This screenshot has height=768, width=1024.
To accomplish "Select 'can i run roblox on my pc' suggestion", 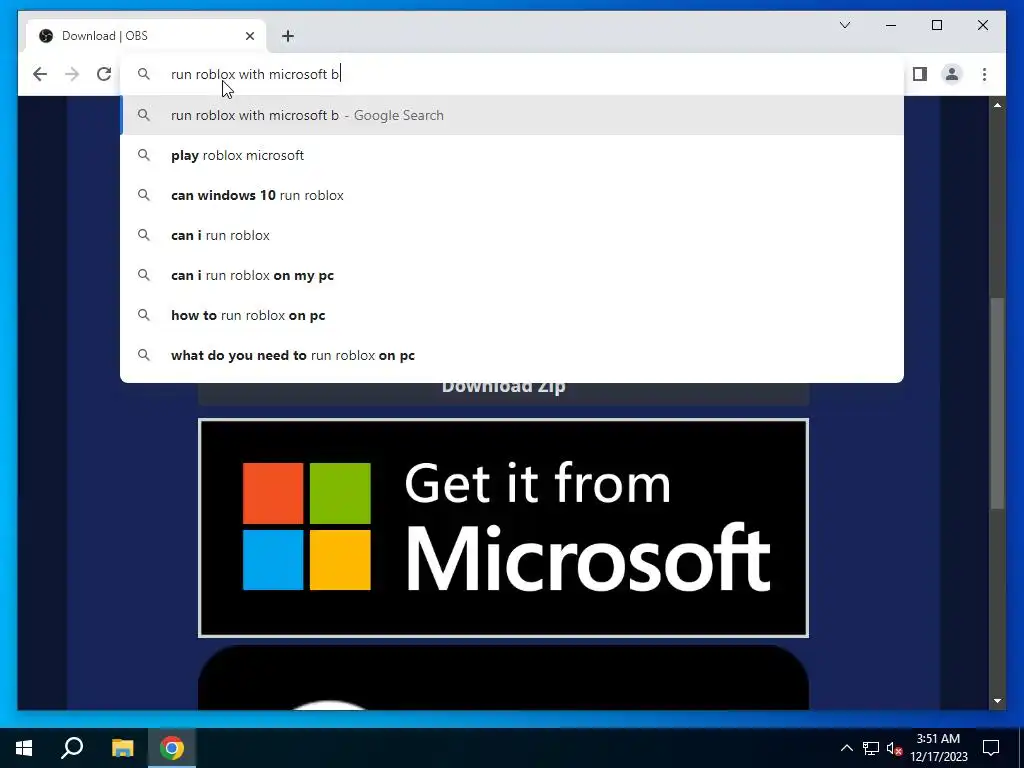I will 513,275.
